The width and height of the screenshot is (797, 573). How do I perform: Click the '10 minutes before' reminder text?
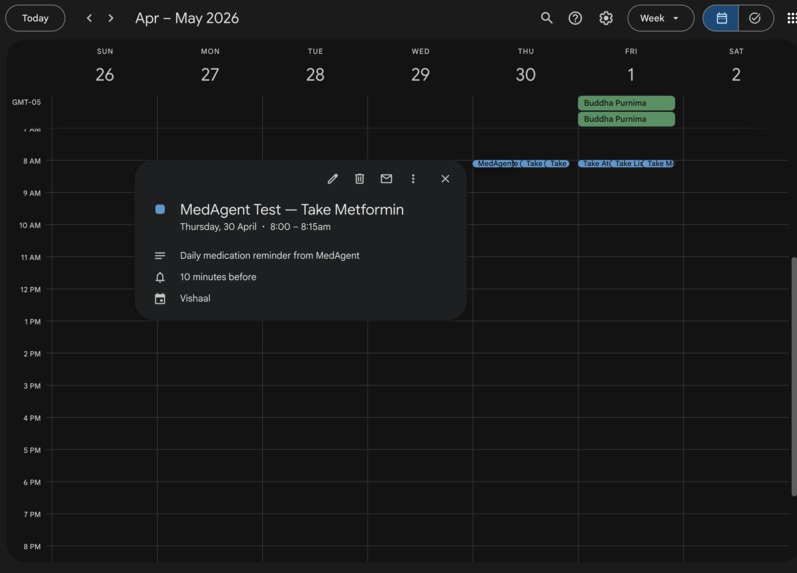pyautogui.click(x=218, y=277)
